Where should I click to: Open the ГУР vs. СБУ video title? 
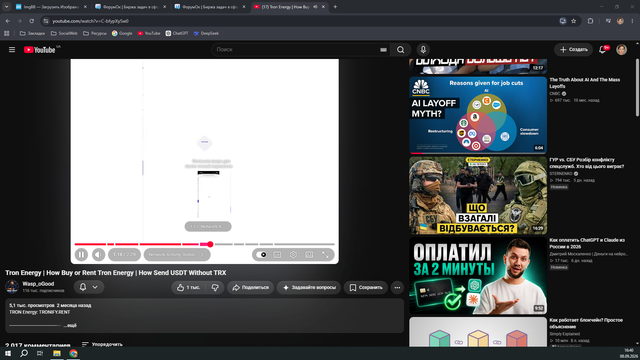[x=587, y=163]
